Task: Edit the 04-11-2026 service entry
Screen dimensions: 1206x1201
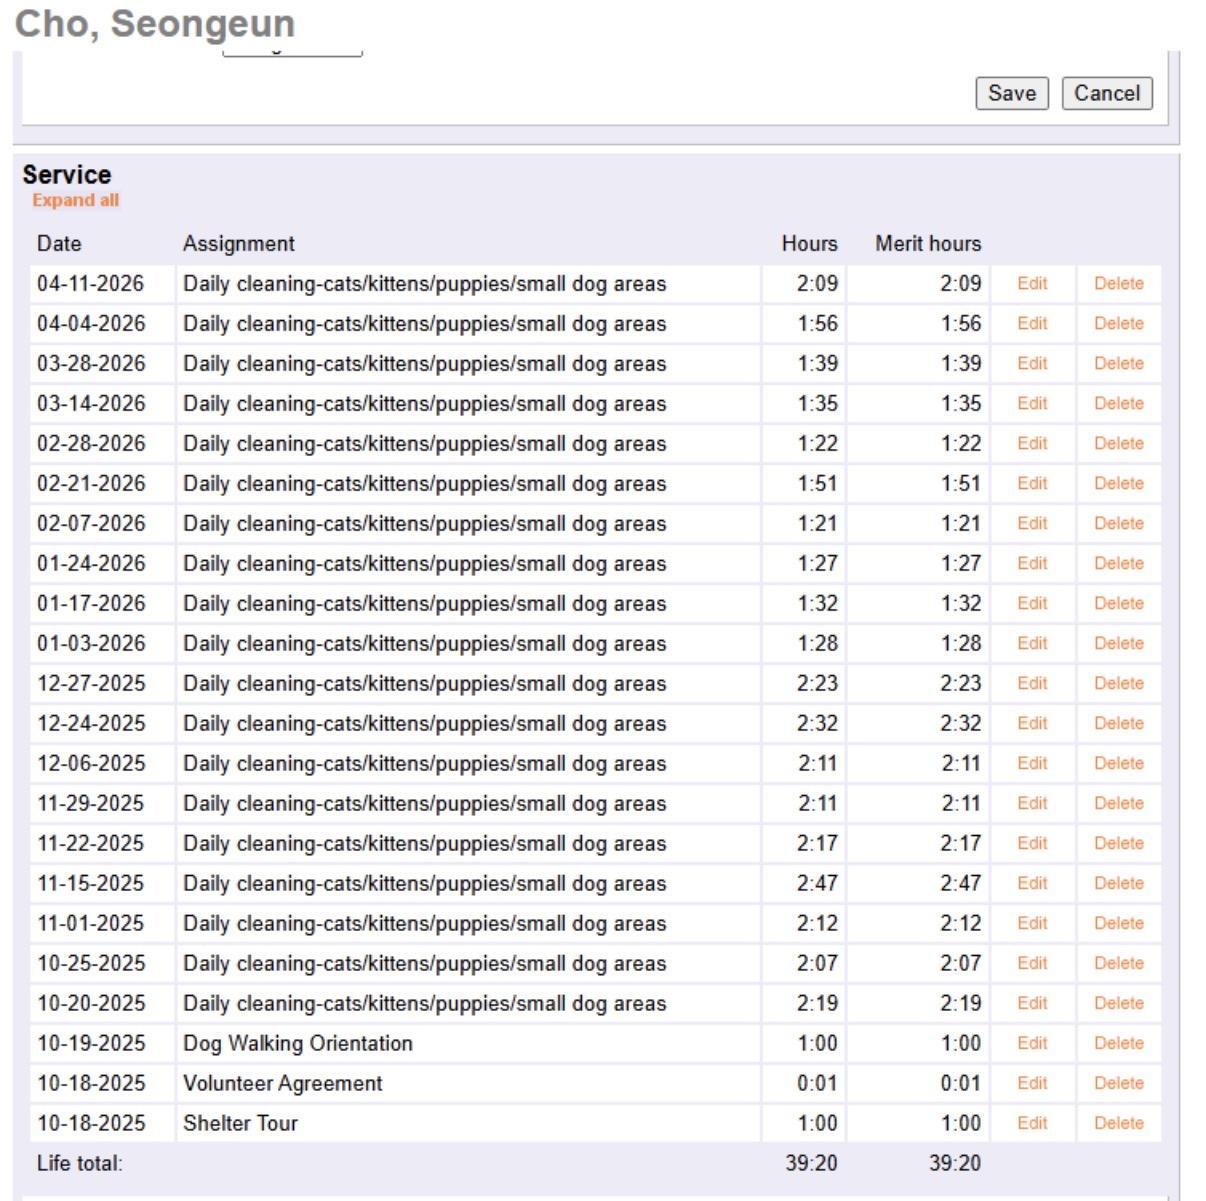Action: coord(1032,284)
